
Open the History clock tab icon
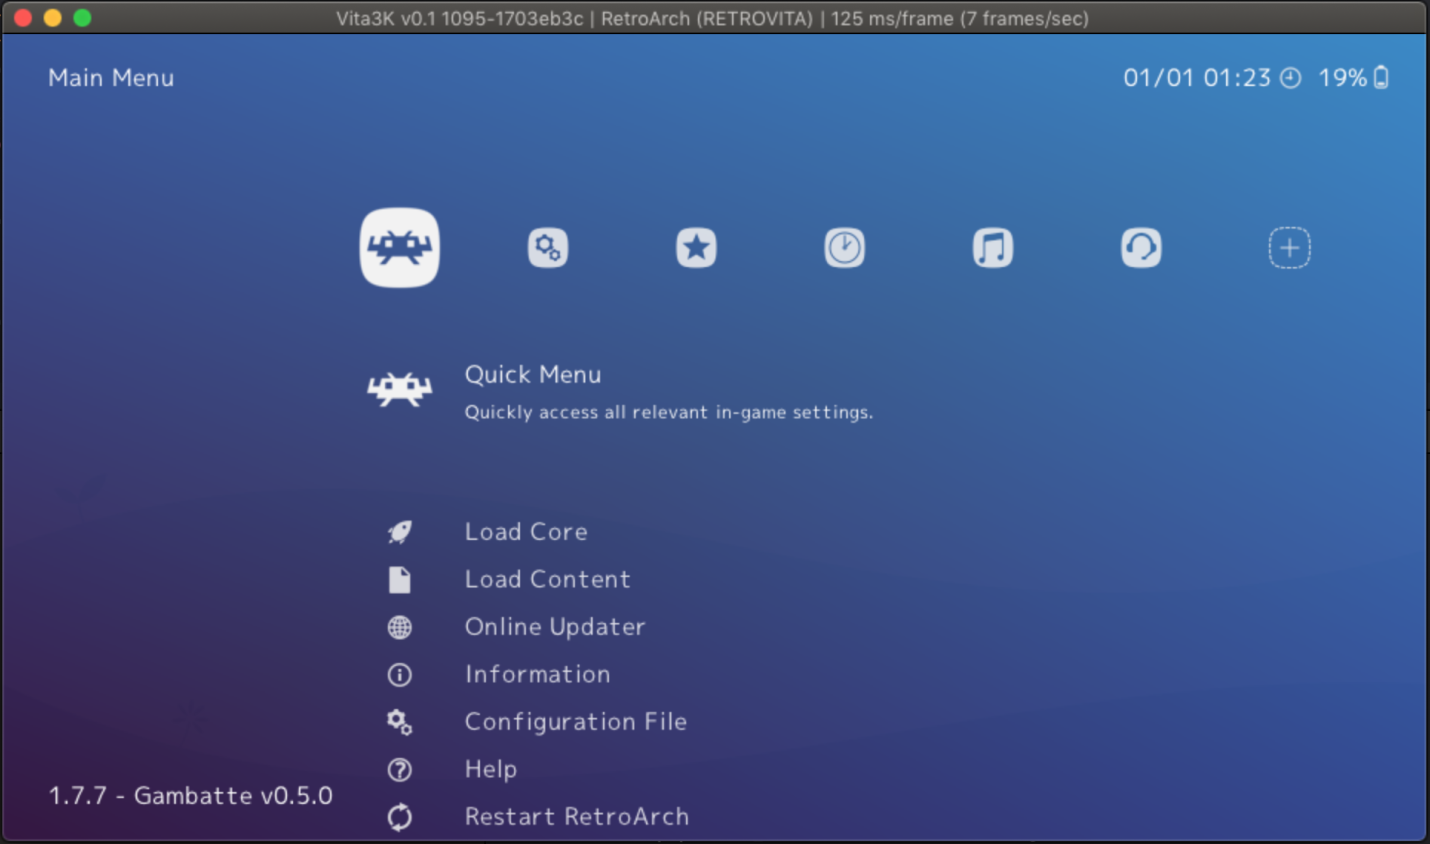[845, 248]
